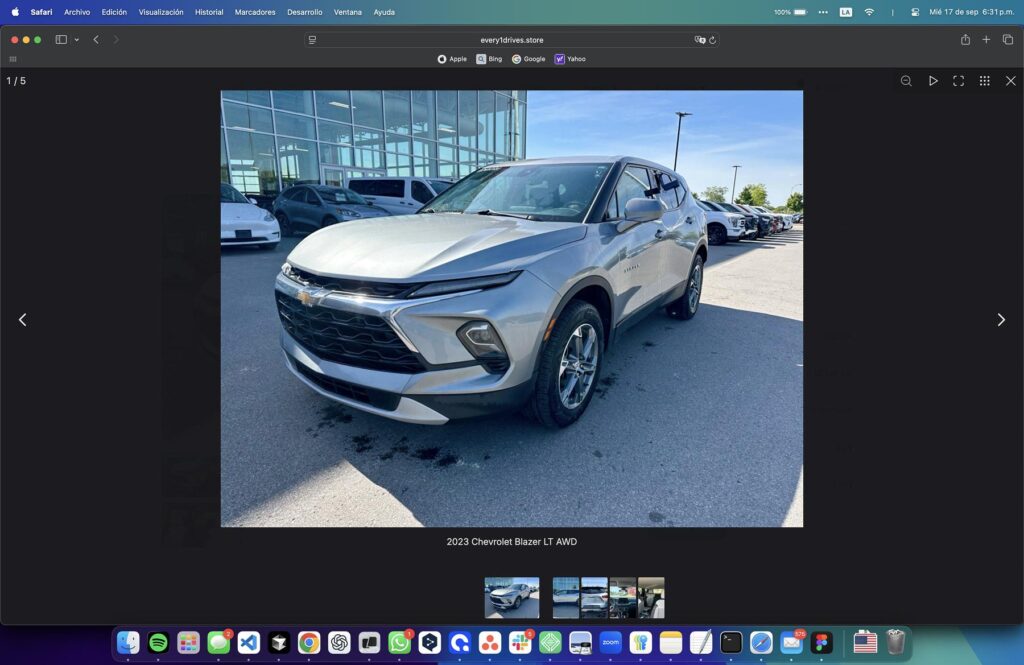Select the rear view thumbnail
The image size is (1024, 665).
pyautogui.click(x=594, y=597)
